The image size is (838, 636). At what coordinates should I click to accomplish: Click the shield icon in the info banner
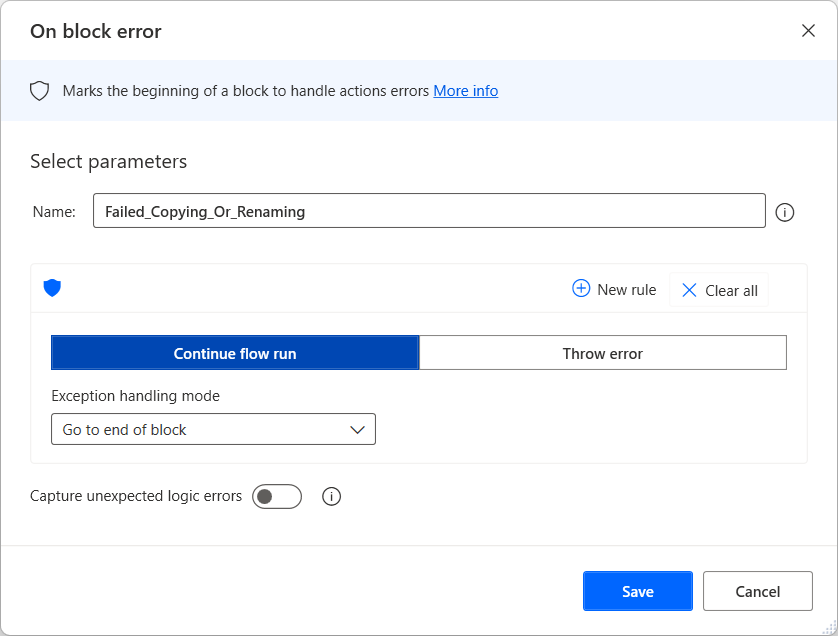39,90
